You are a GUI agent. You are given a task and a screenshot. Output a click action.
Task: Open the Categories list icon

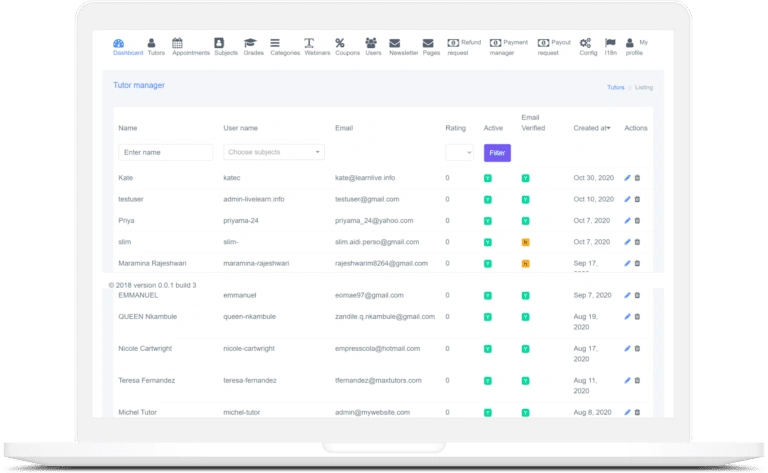click(275, 43)
